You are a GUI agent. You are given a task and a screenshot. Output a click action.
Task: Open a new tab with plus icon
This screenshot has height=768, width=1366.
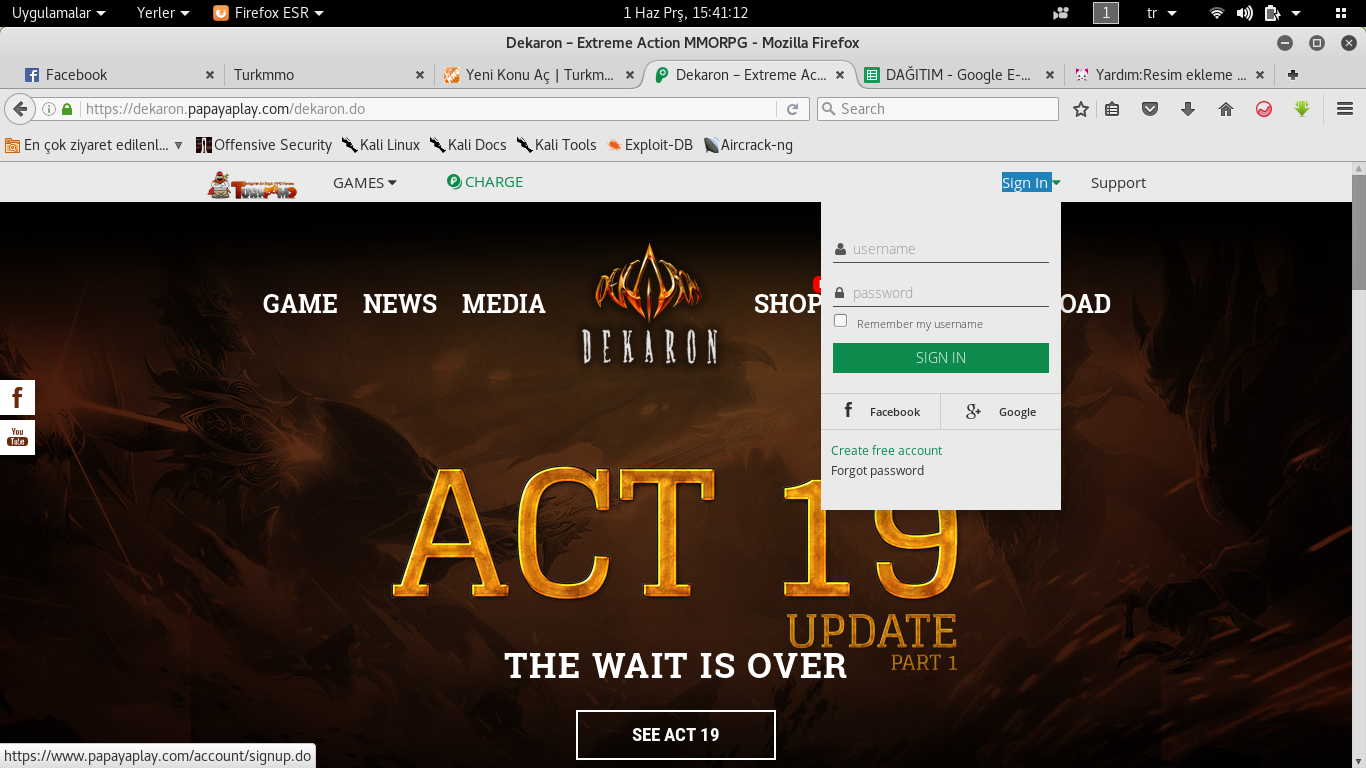pyautogui.click(x=1293, y=75)
